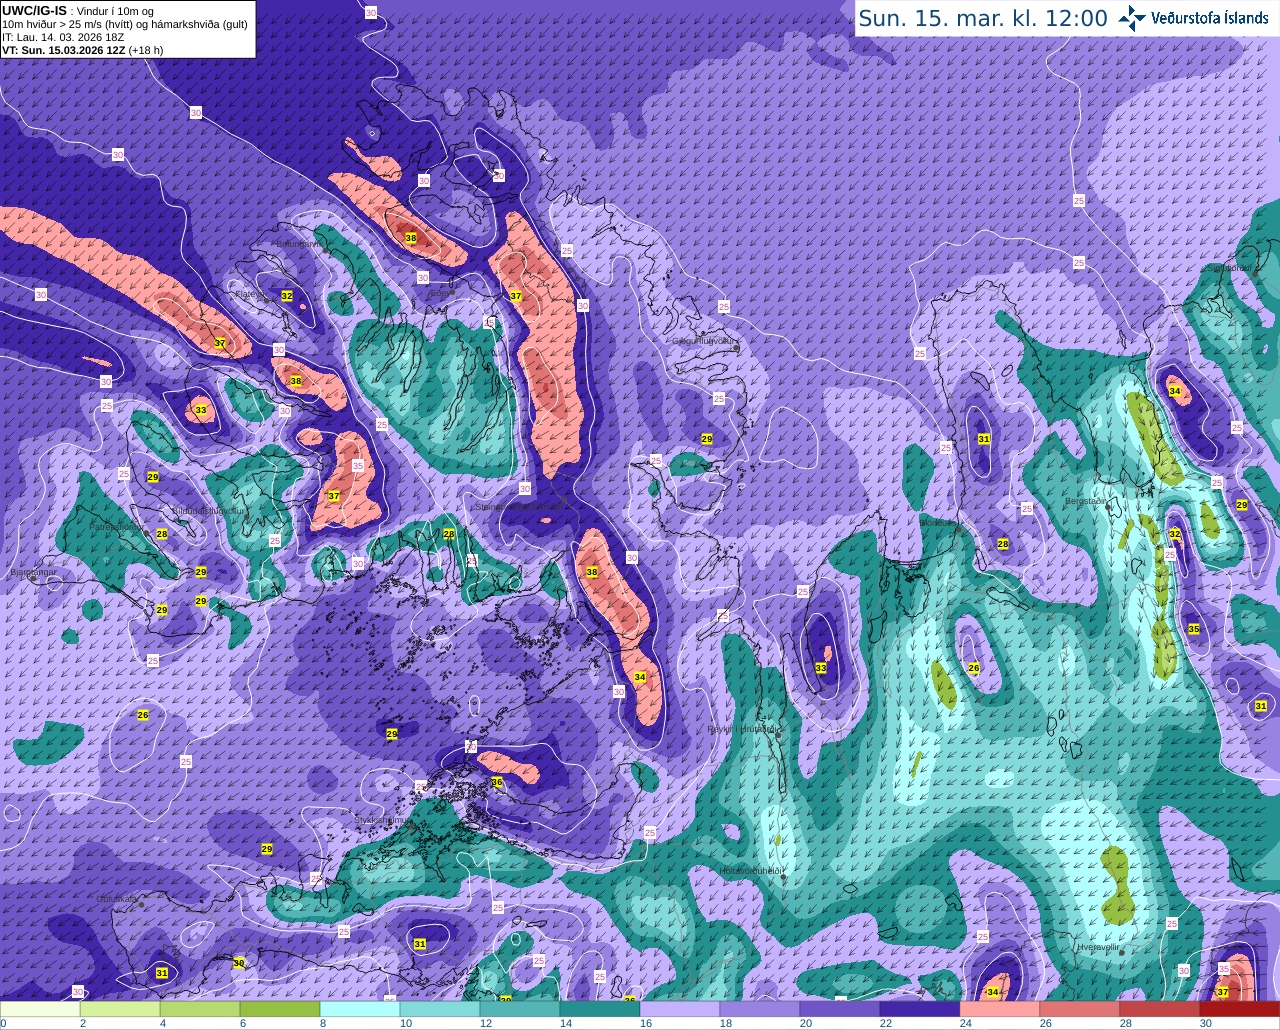Select the 12–14 m/s teal legend swatch
The height and width of the screenshot is (1030, 1280).
click(520, 1009)
